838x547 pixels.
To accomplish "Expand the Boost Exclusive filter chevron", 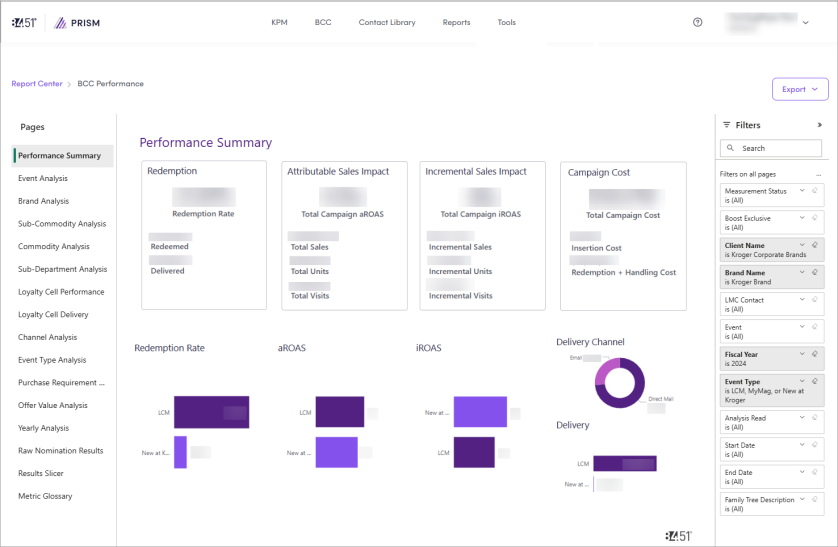I will (802, 217).
